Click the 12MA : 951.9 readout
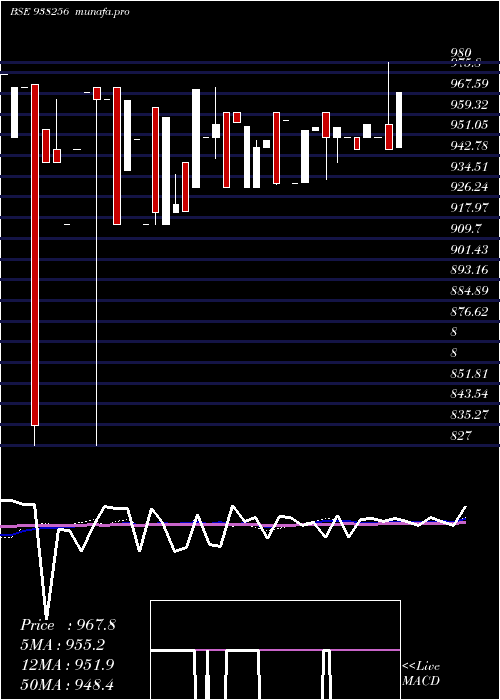 point(68,665)
